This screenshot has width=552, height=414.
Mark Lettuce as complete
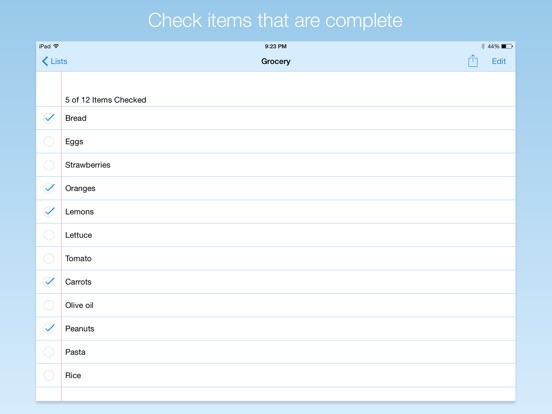pos(49,235)
